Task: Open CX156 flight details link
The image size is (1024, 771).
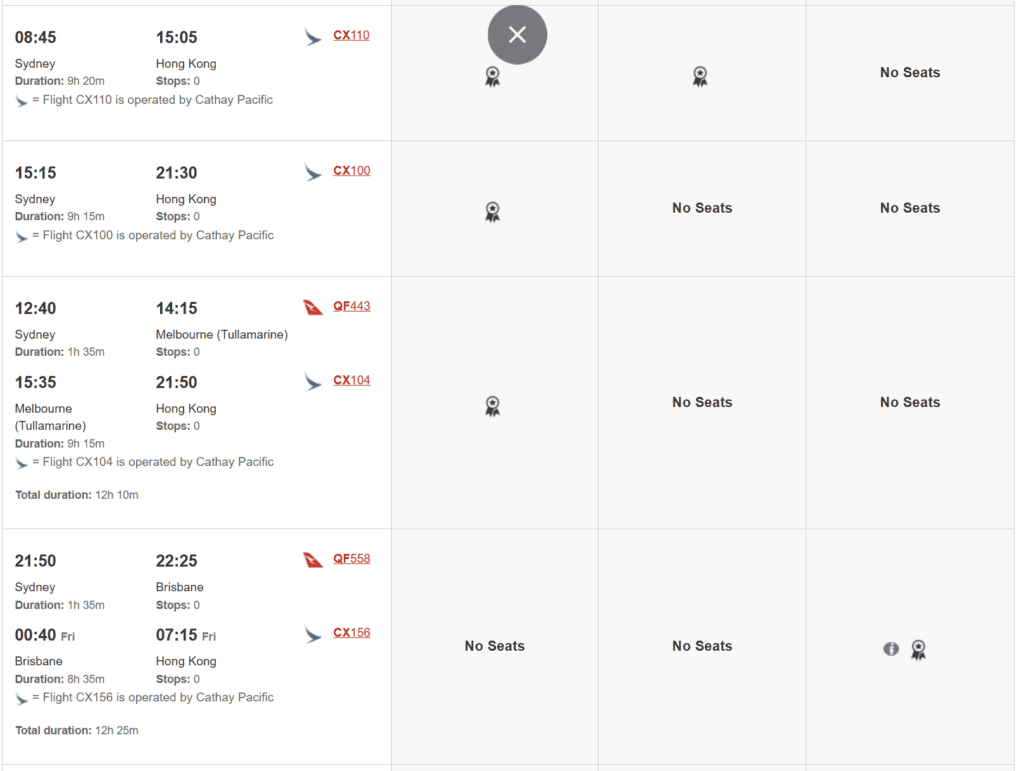Action: pos(351,633)
